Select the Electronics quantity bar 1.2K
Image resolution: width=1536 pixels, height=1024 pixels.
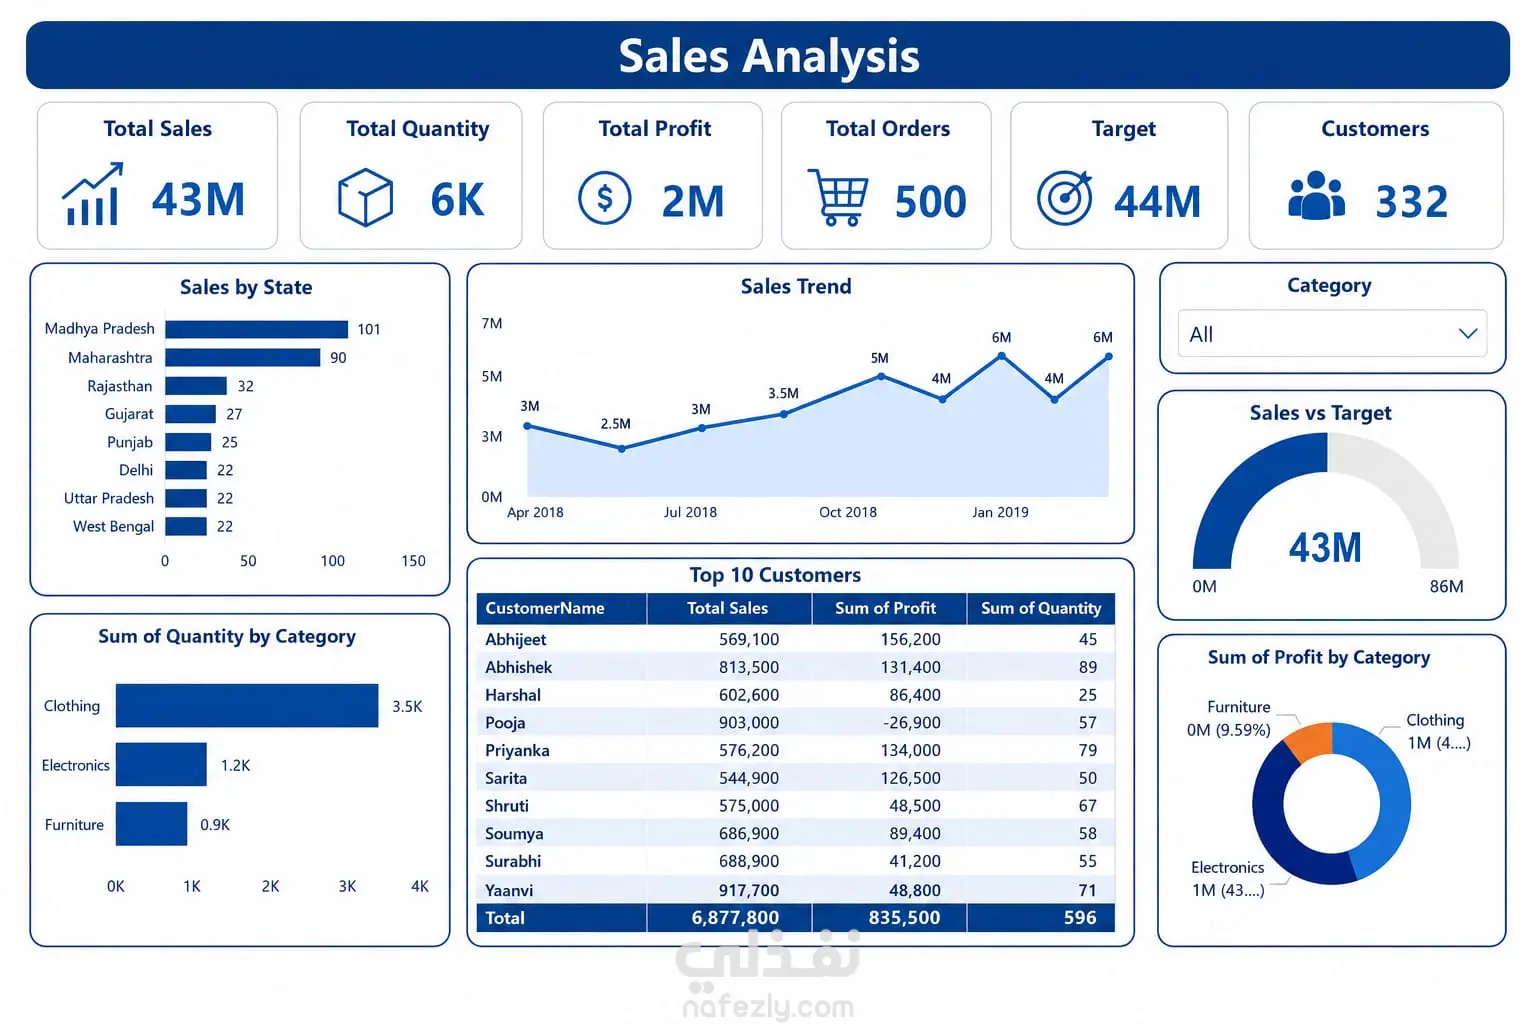(x=161, y=765)
